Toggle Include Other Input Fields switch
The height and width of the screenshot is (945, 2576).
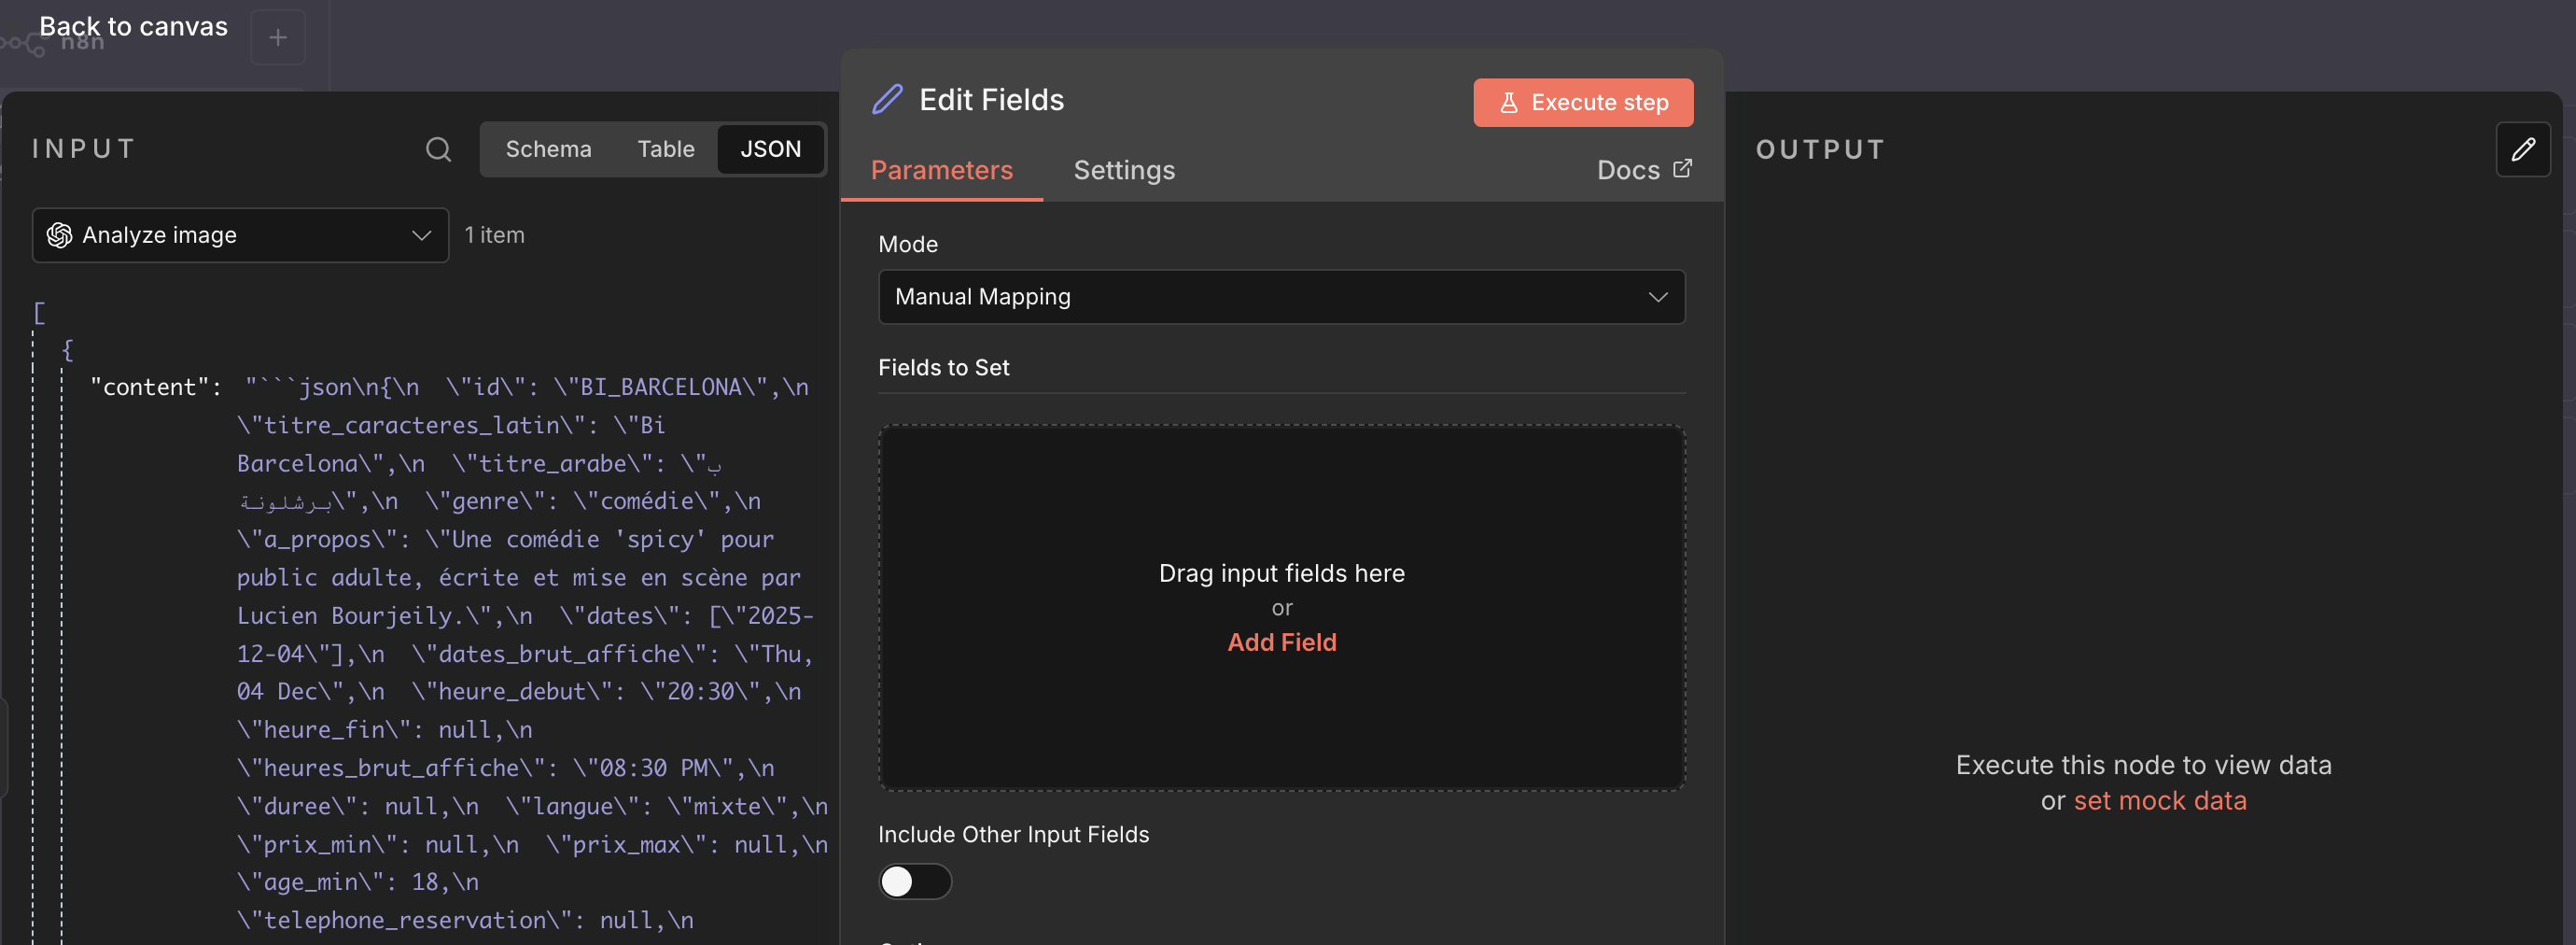pyautogui.click(x=914, y=881)
